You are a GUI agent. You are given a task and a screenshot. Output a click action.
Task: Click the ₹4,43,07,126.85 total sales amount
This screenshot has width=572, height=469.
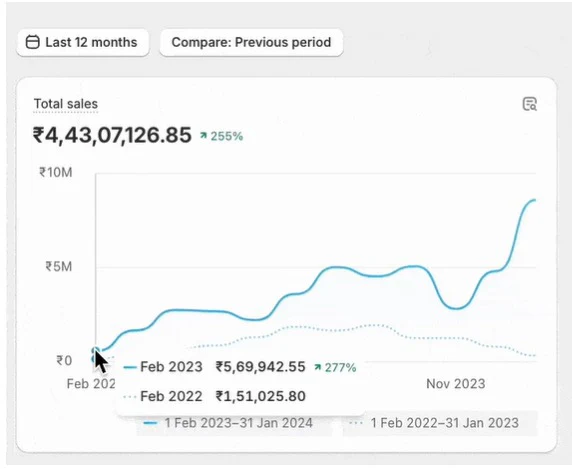(112, 135)
